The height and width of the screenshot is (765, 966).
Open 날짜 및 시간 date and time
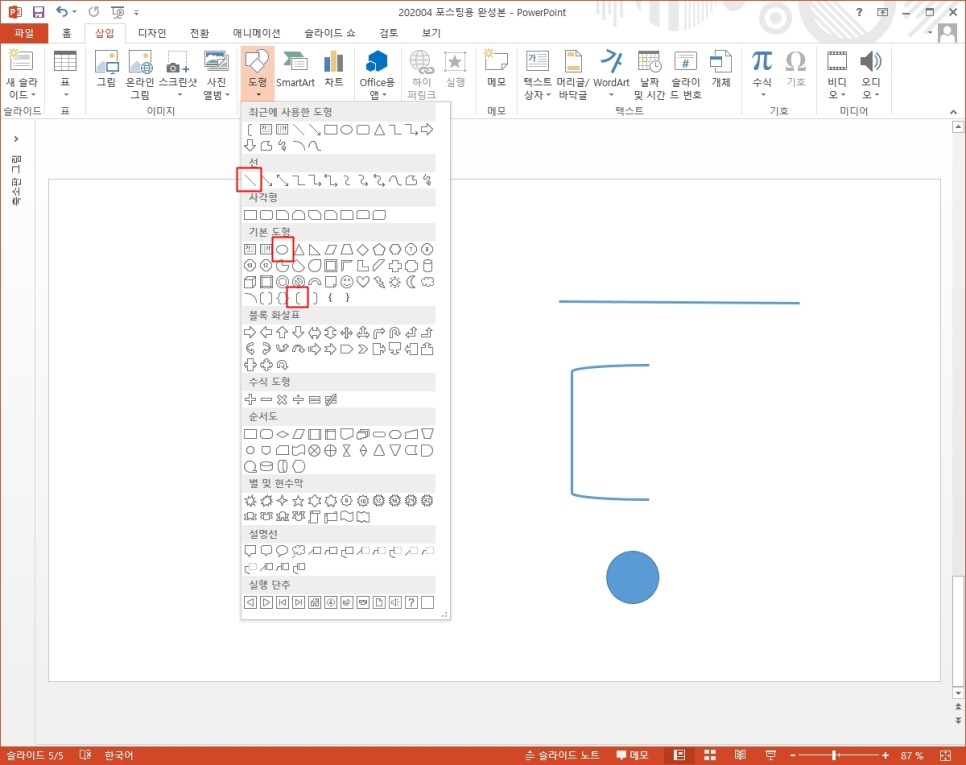tap(649, 75)
